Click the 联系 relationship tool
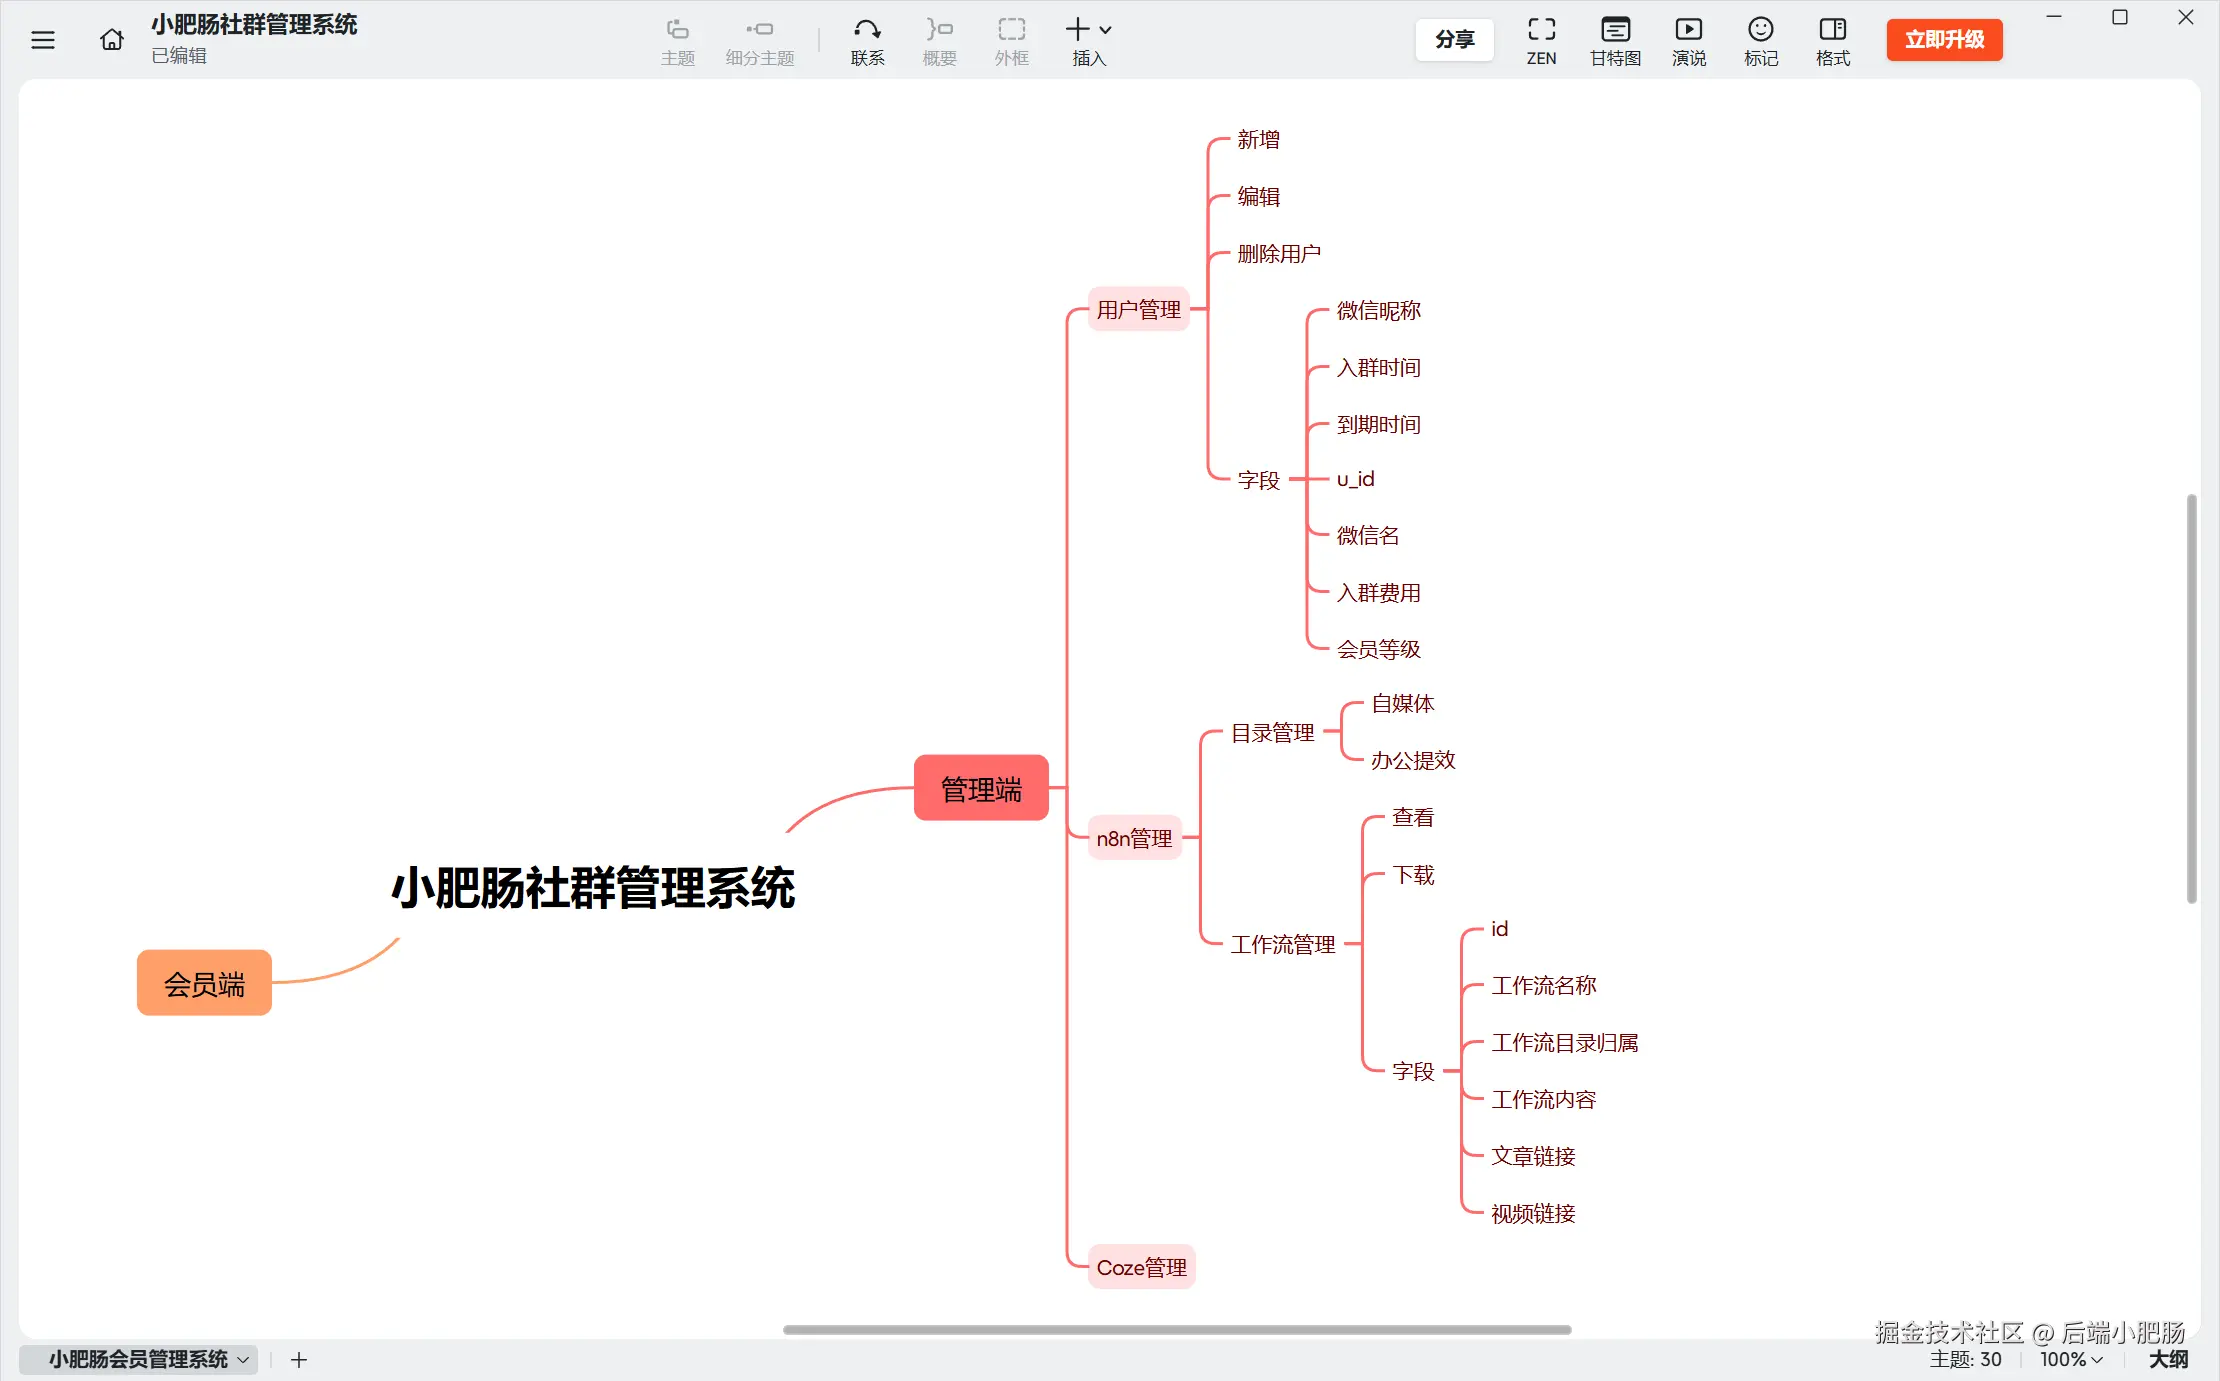Viewport: 2220px width, 1381px height. pos(867,42)
